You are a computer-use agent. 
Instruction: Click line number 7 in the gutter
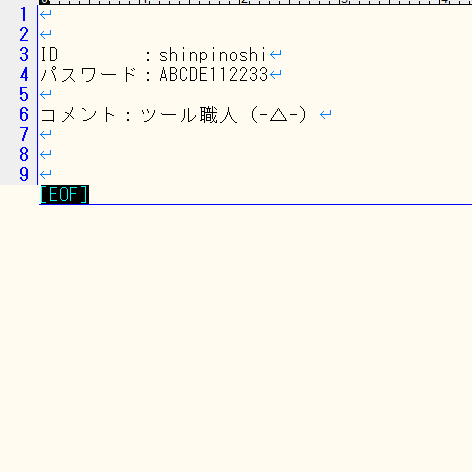coord(24,134)
